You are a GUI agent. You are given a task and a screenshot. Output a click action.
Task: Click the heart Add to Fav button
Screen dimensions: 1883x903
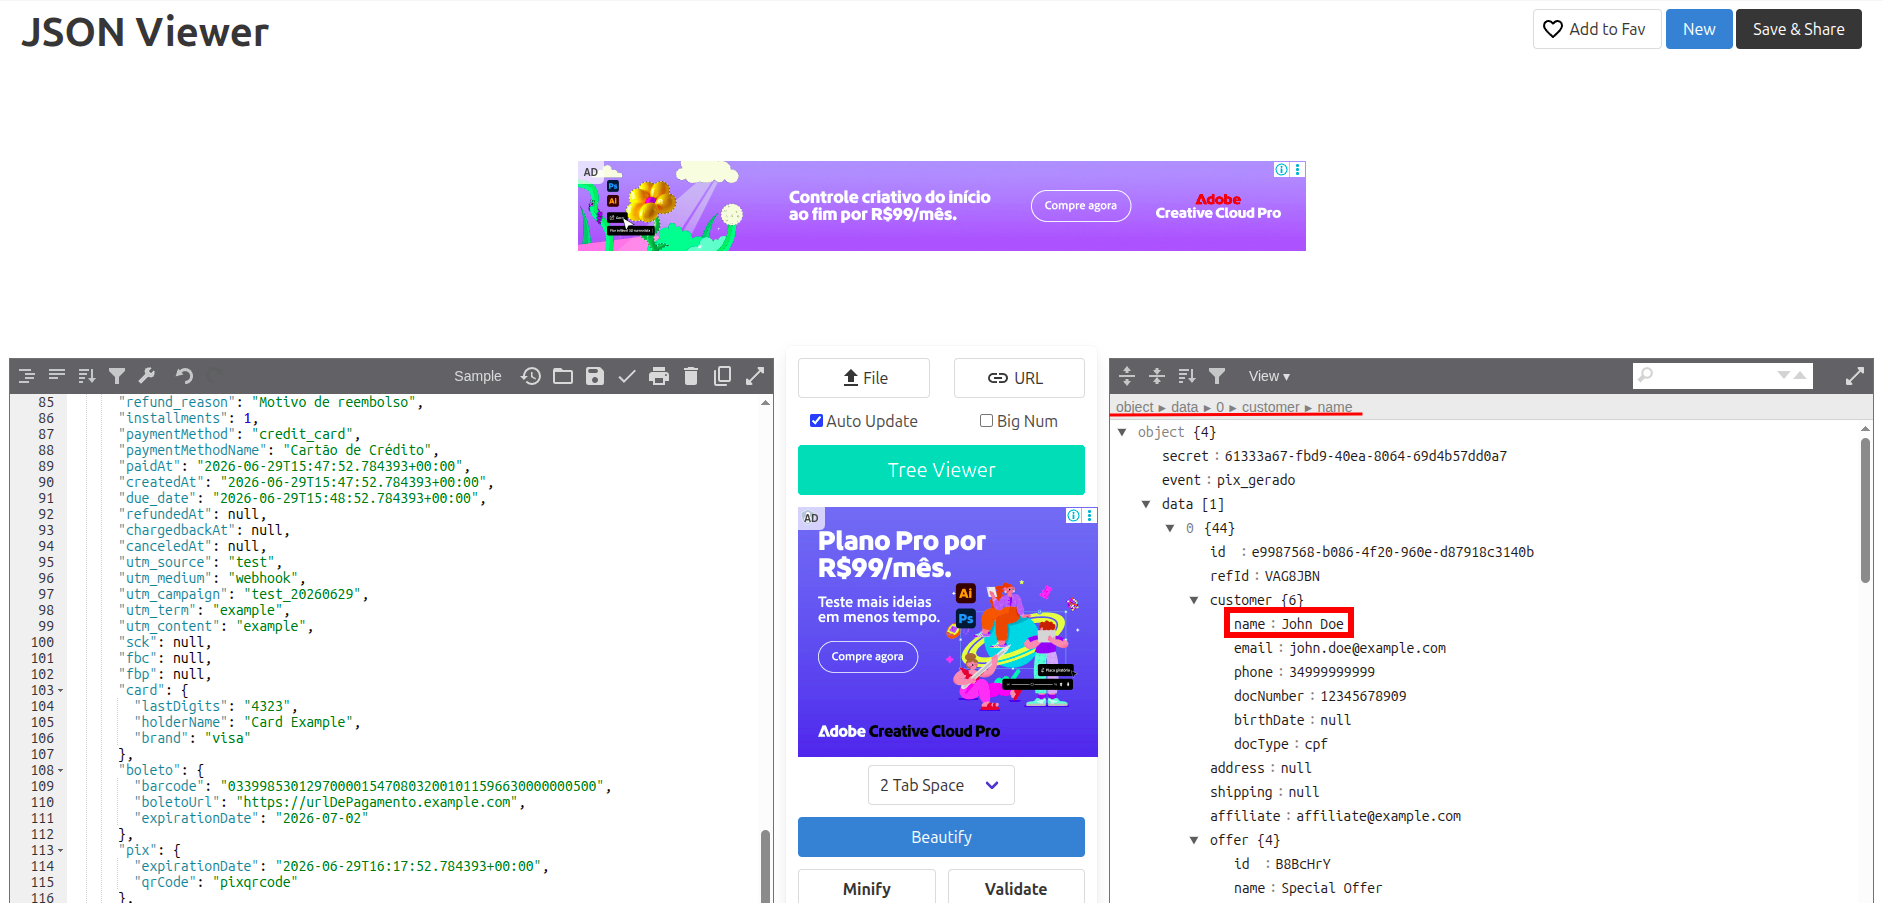[1597, 29]
